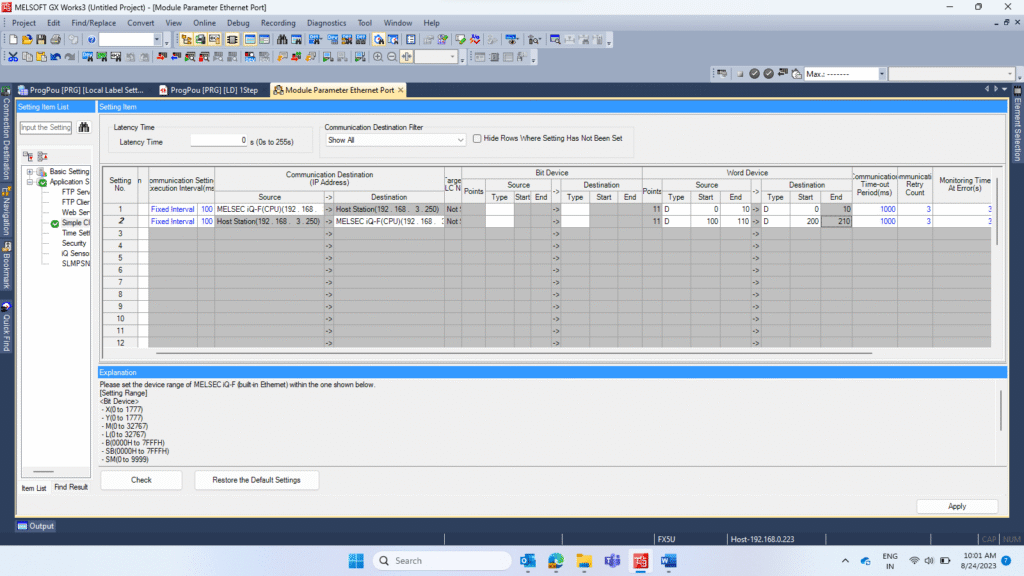Click the table's horizontal scrollbar
The width and height of the screenshot is (1024, 576).
click(514, 353)
